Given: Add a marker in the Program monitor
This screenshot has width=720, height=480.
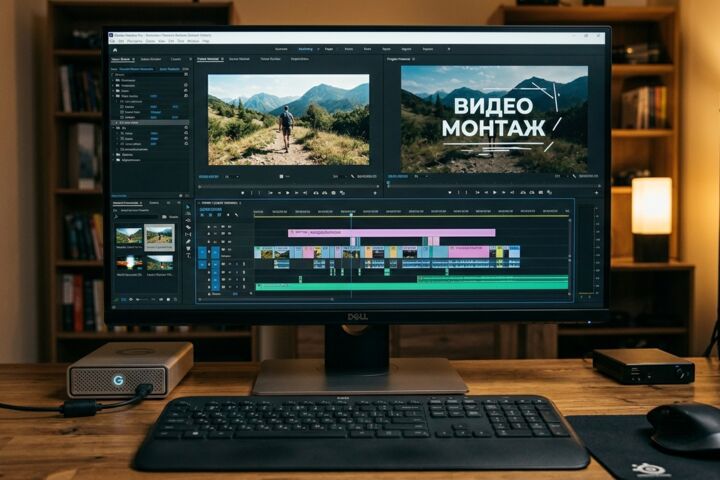Looking at the screenshot, I should point(450,193).
